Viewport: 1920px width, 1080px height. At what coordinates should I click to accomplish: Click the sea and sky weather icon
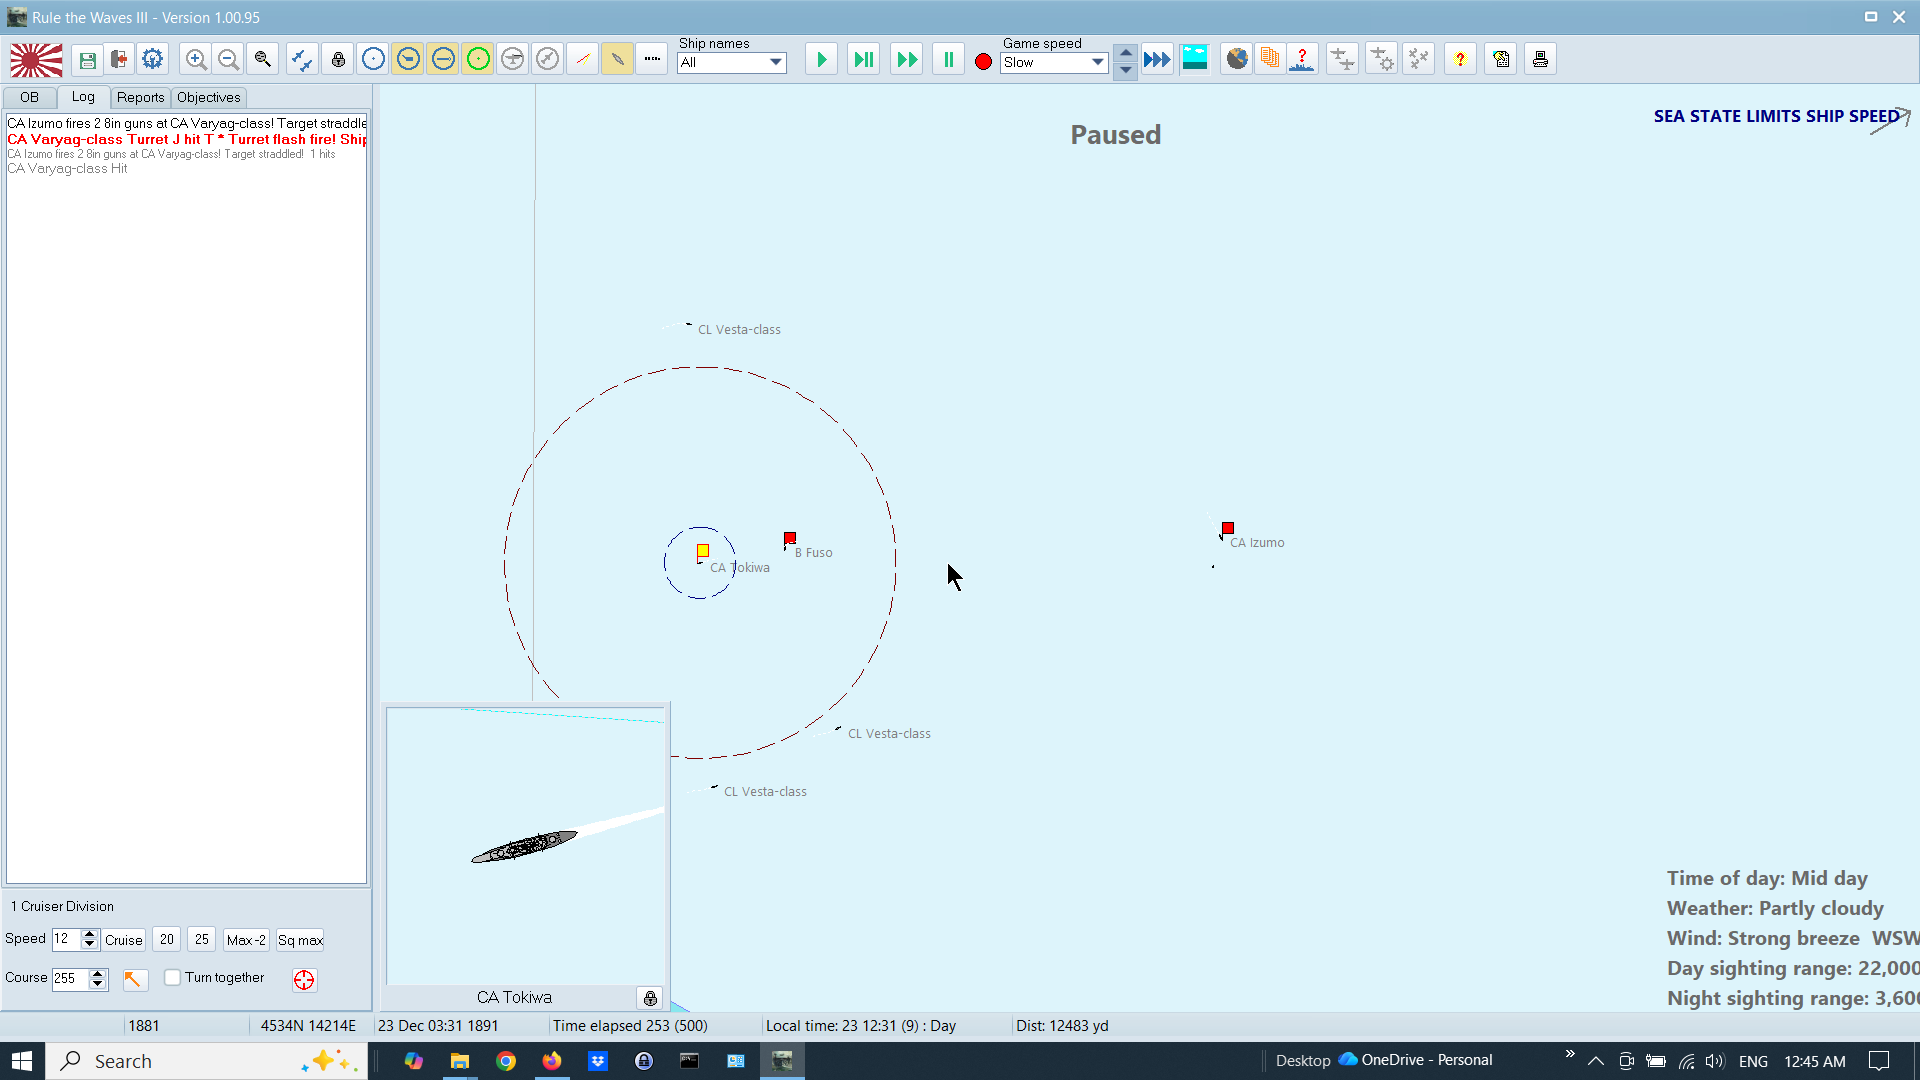pyautogui.click(x=1195, y=60)
